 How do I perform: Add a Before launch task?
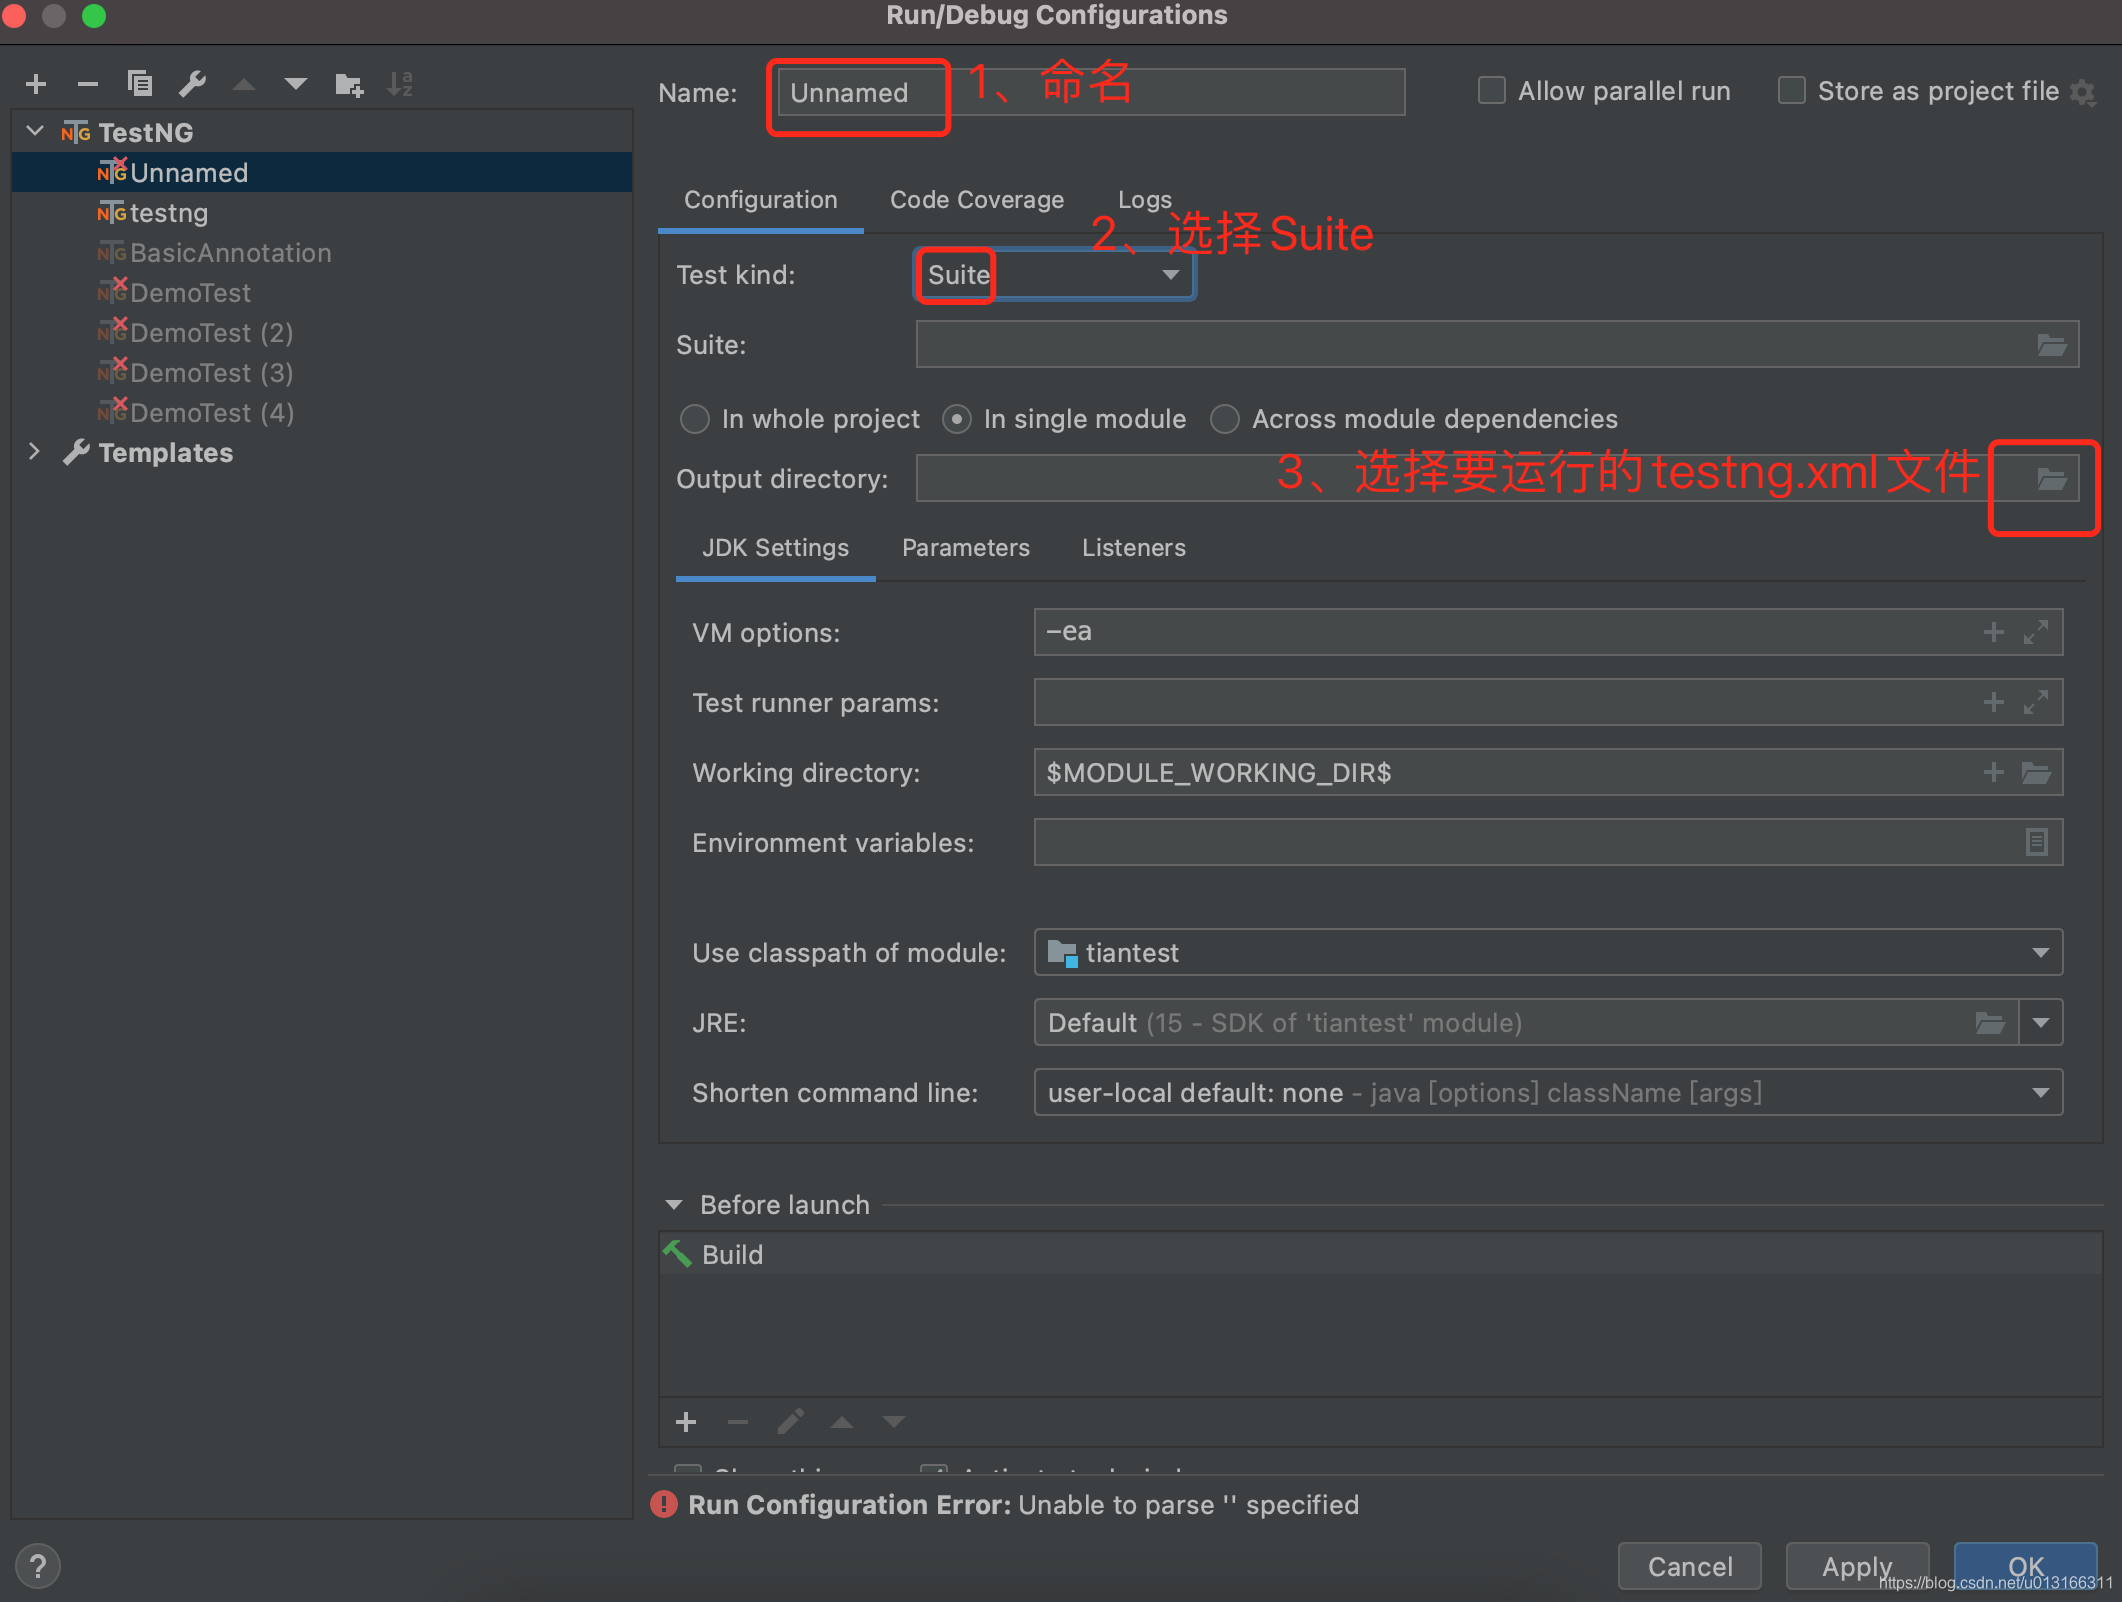[x=686, y=1422]
